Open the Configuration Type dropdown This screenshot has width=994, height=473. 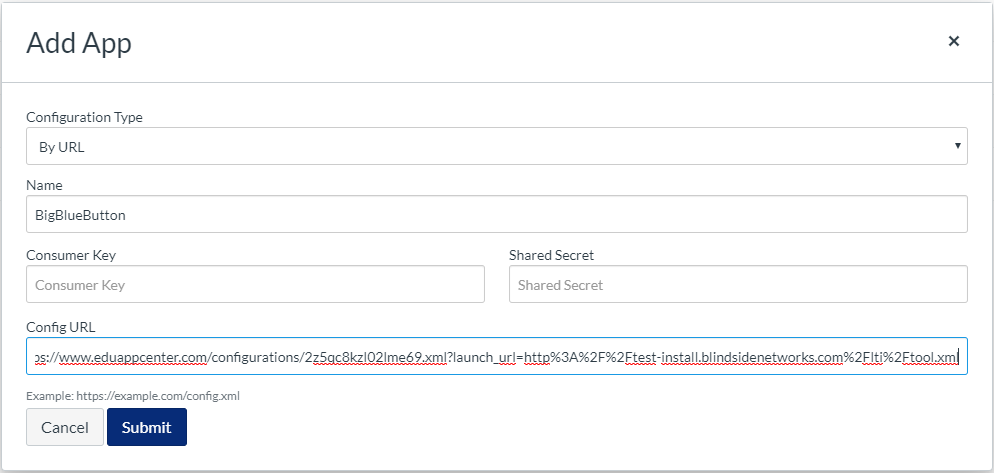(x=496, y=146)
